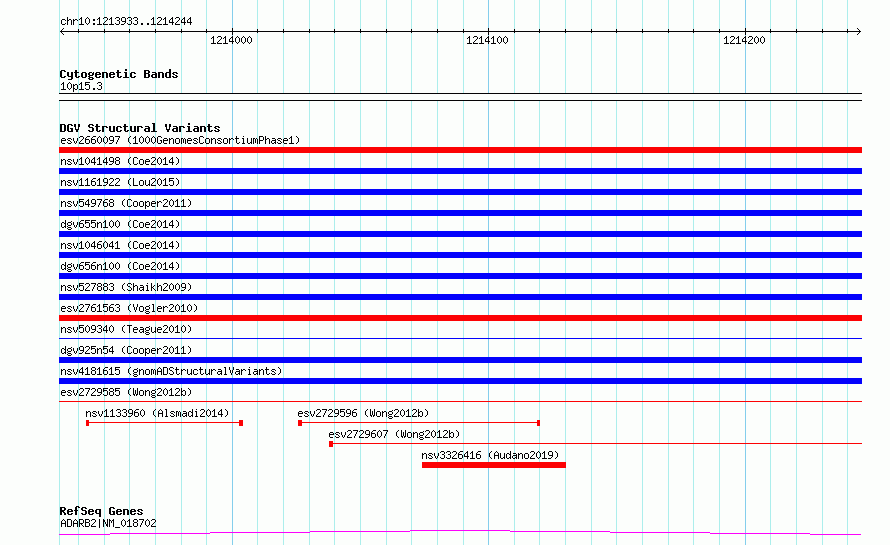Click the thin esv2729585 red line
Viewport: 890px width, 545px height.
tap(460, 402)
